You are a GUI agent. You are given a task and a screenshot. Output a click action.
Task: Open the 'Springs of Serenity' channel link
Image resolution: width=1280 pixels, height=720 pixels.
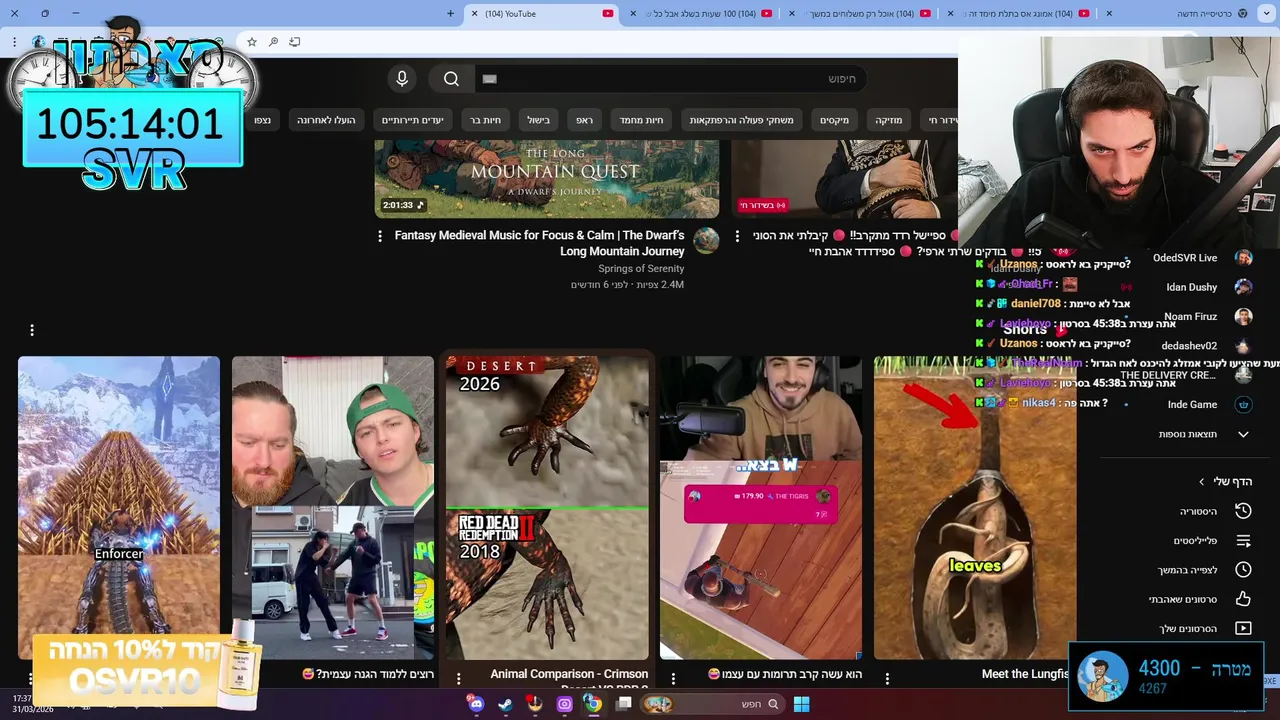(641, 269)
